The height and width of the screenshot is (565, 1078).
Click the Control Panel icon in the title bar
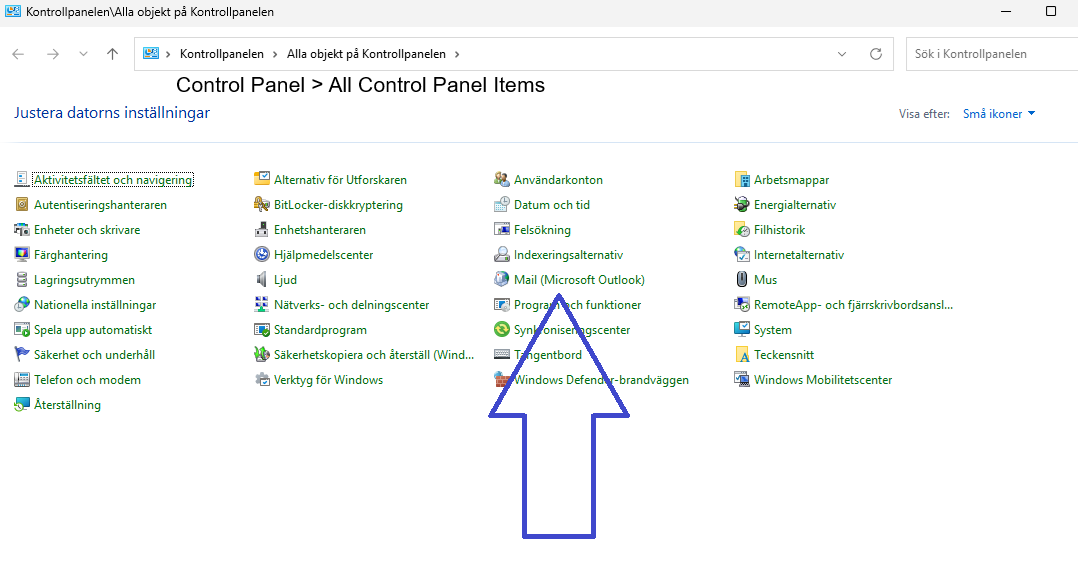click(x=12, y=11)
